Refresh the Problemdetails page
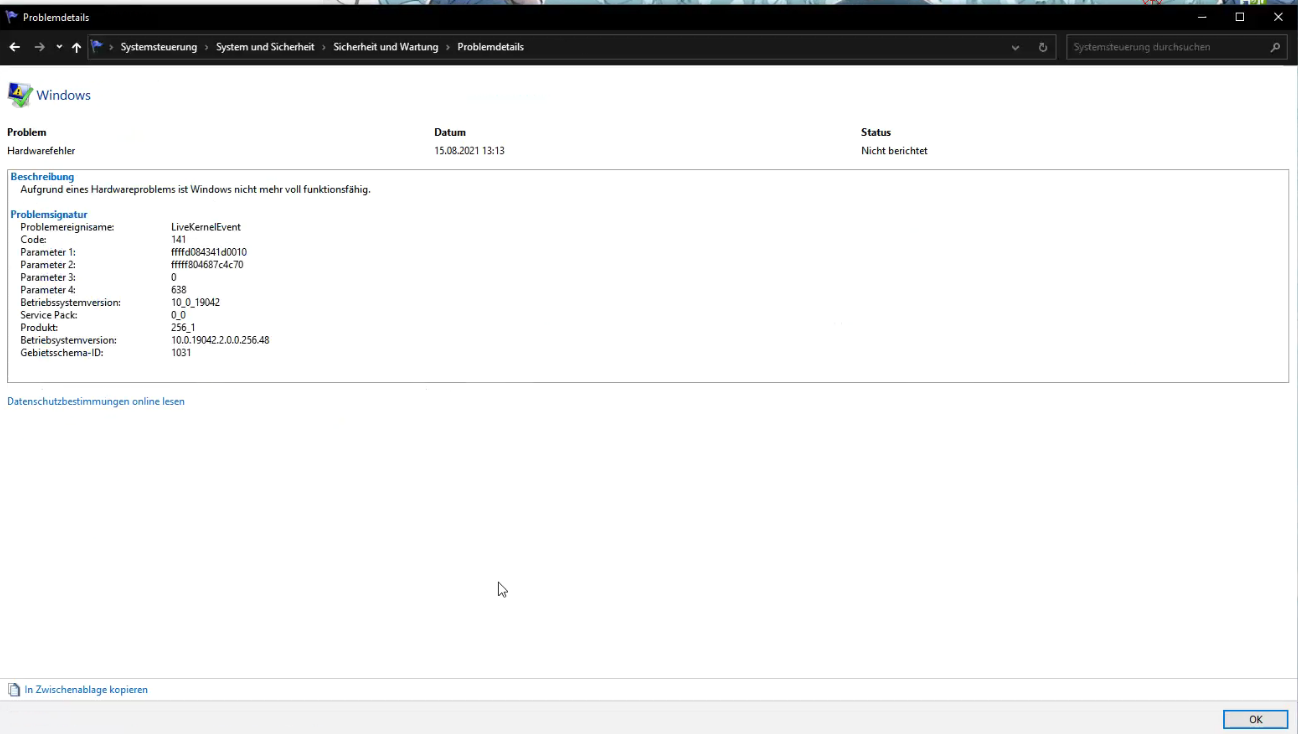Image resolution: width=1298 pixels, height=734 pixels. pos(1043,47)
